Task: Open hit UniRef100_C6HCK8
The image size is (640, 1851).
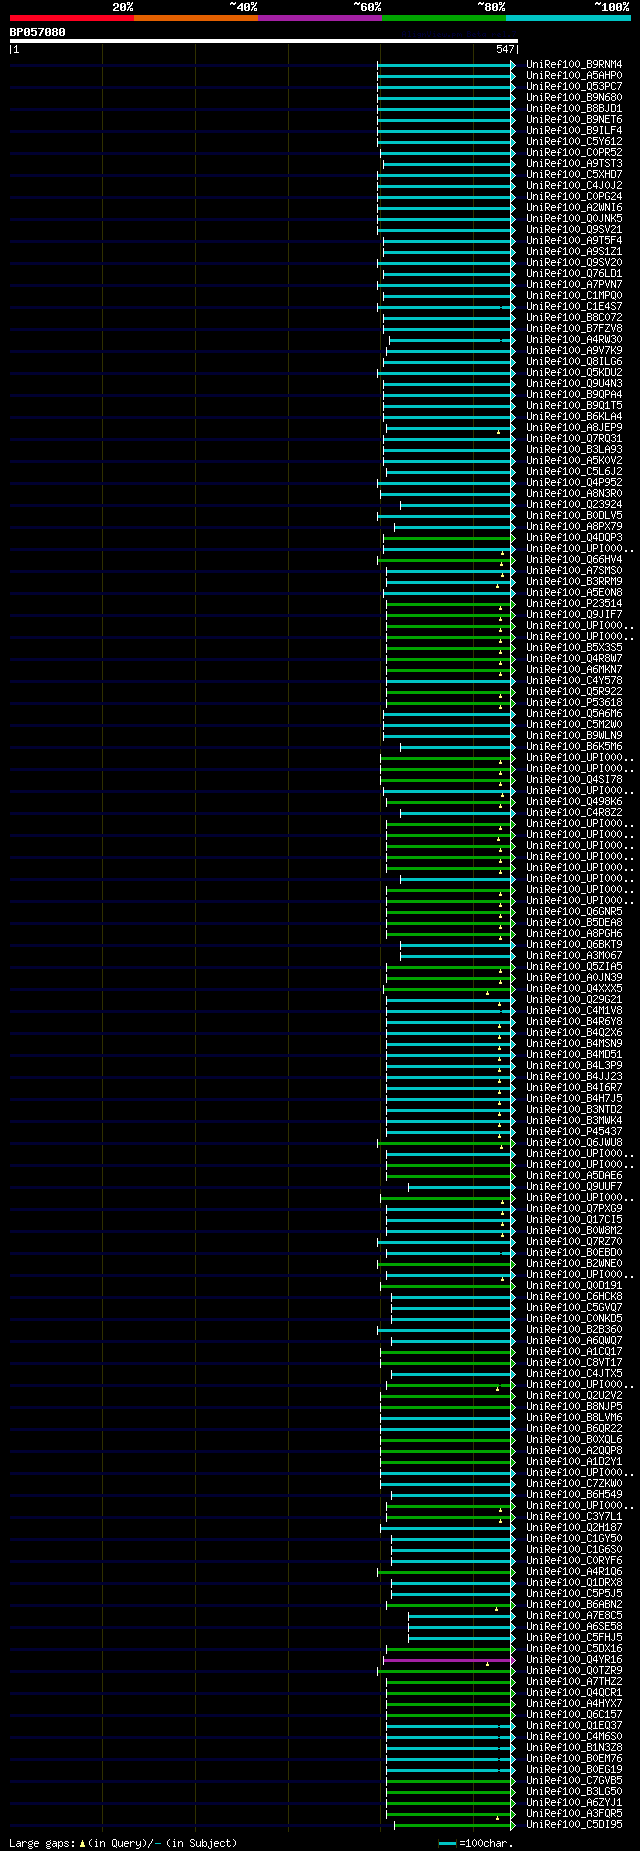Action: pos(574,1296)
